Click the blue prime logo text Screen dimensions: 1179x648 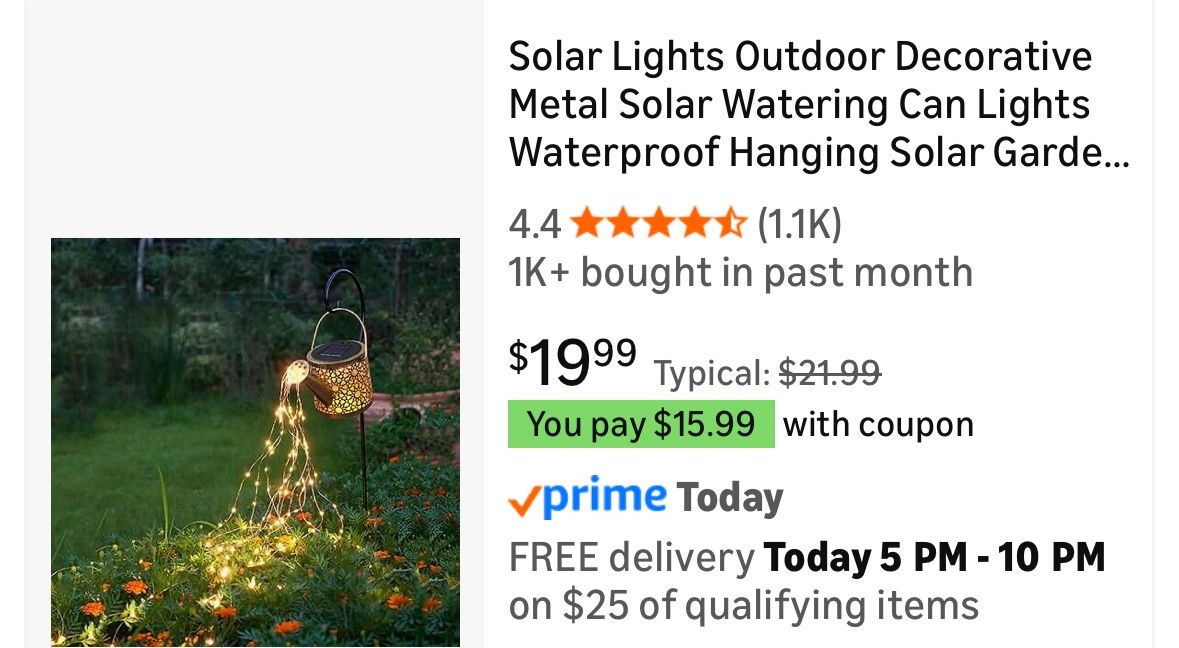click(604, 497)
